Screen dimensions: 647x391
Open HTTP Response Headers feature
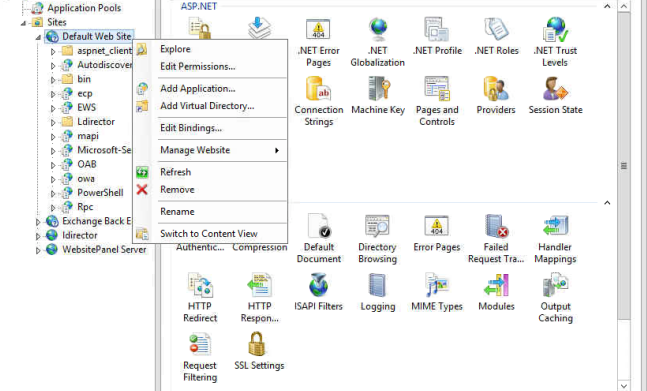(x=259, y=298)
